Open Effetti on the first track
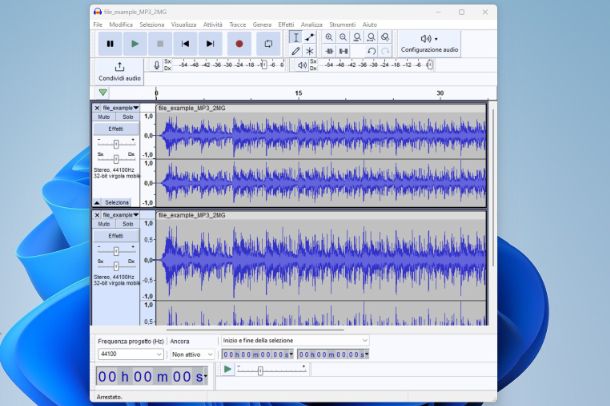 (116, 129)
